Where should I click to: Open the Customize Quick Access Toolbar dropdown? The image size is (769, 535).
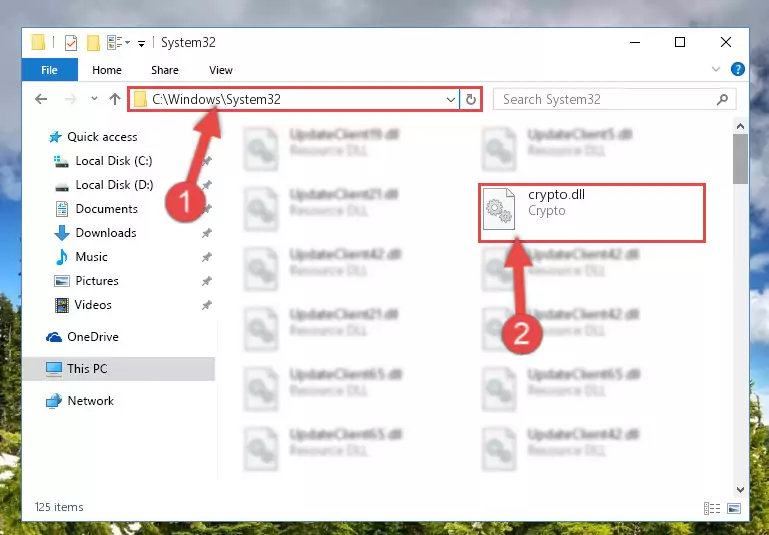[x=141, y=44]
